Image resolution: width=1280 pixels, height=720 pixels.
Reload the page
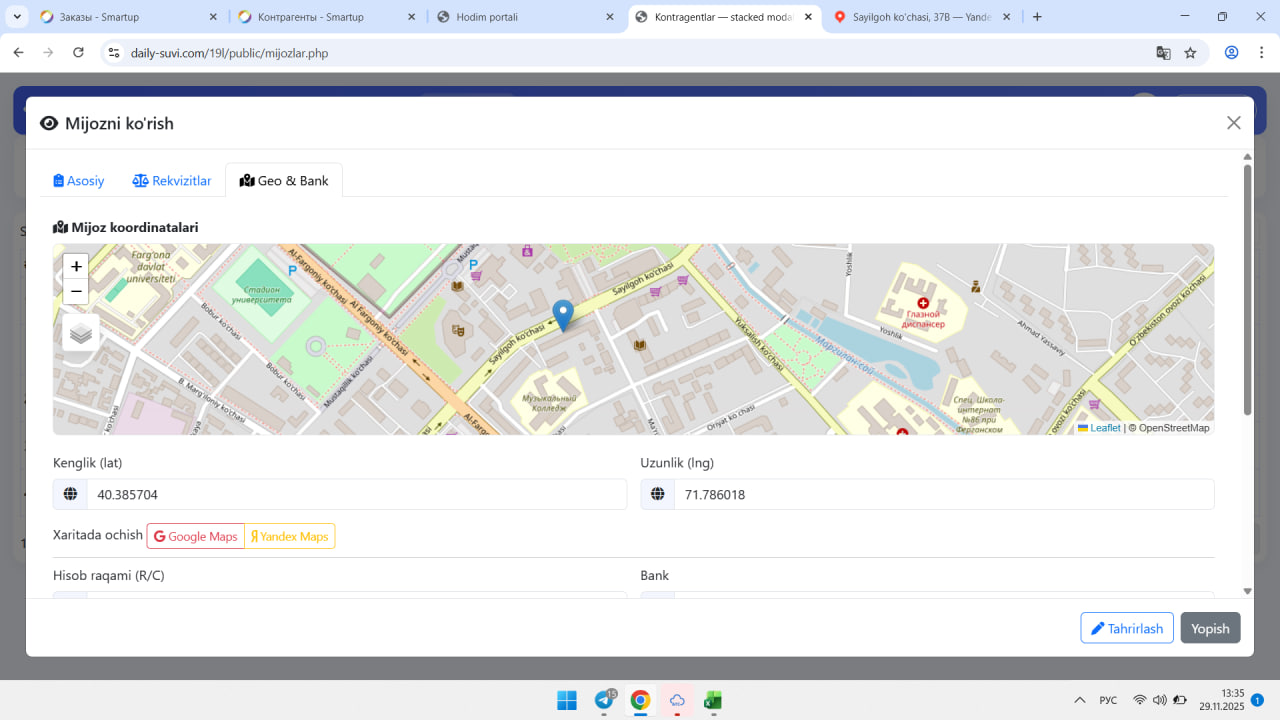[x=78, y=53]
